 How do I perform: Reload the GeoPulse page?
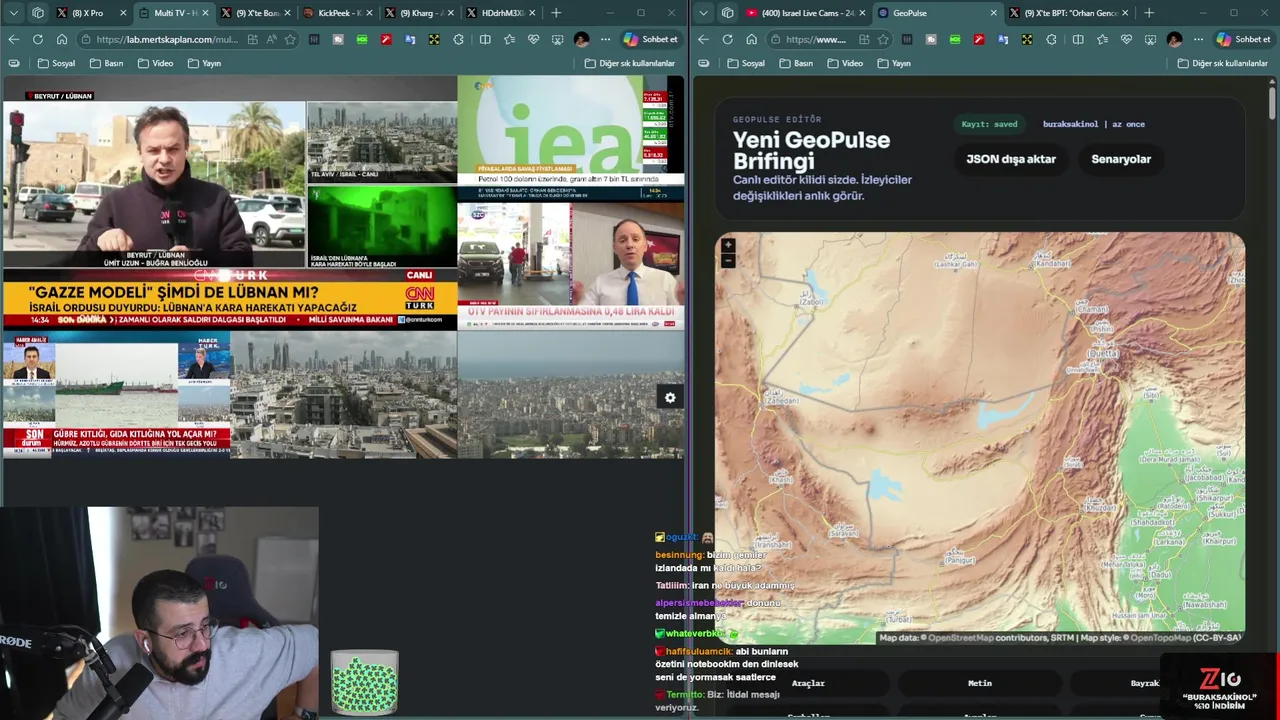pos(727,39)
